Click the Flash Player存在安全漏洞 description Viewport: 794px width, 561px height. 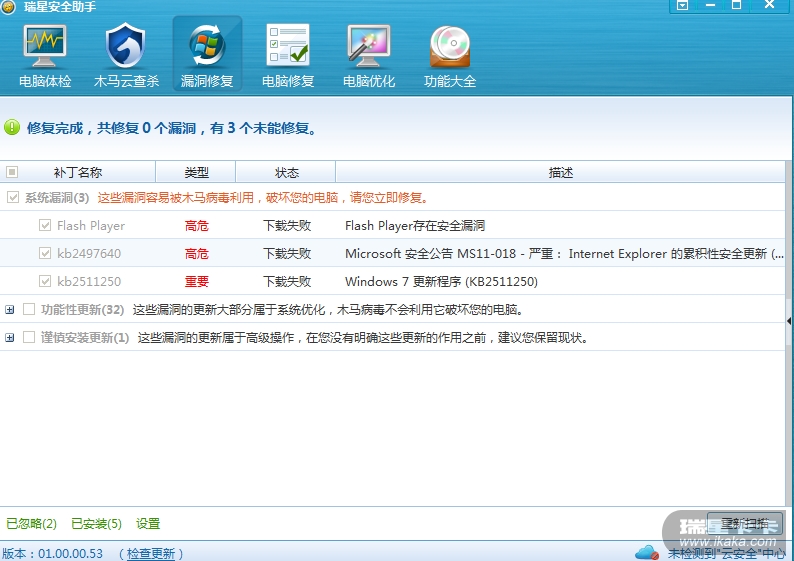click(415, 226)
